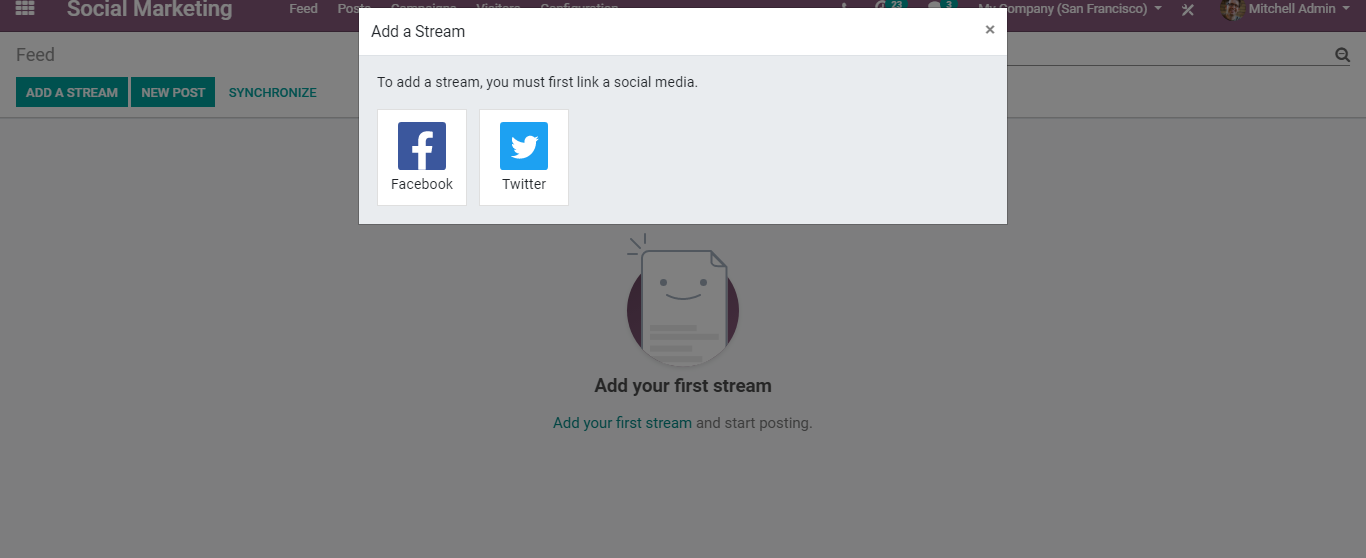Click the 'Feed' breadcrumb heading
This screenshot has height=558, width=1366.
35,55
